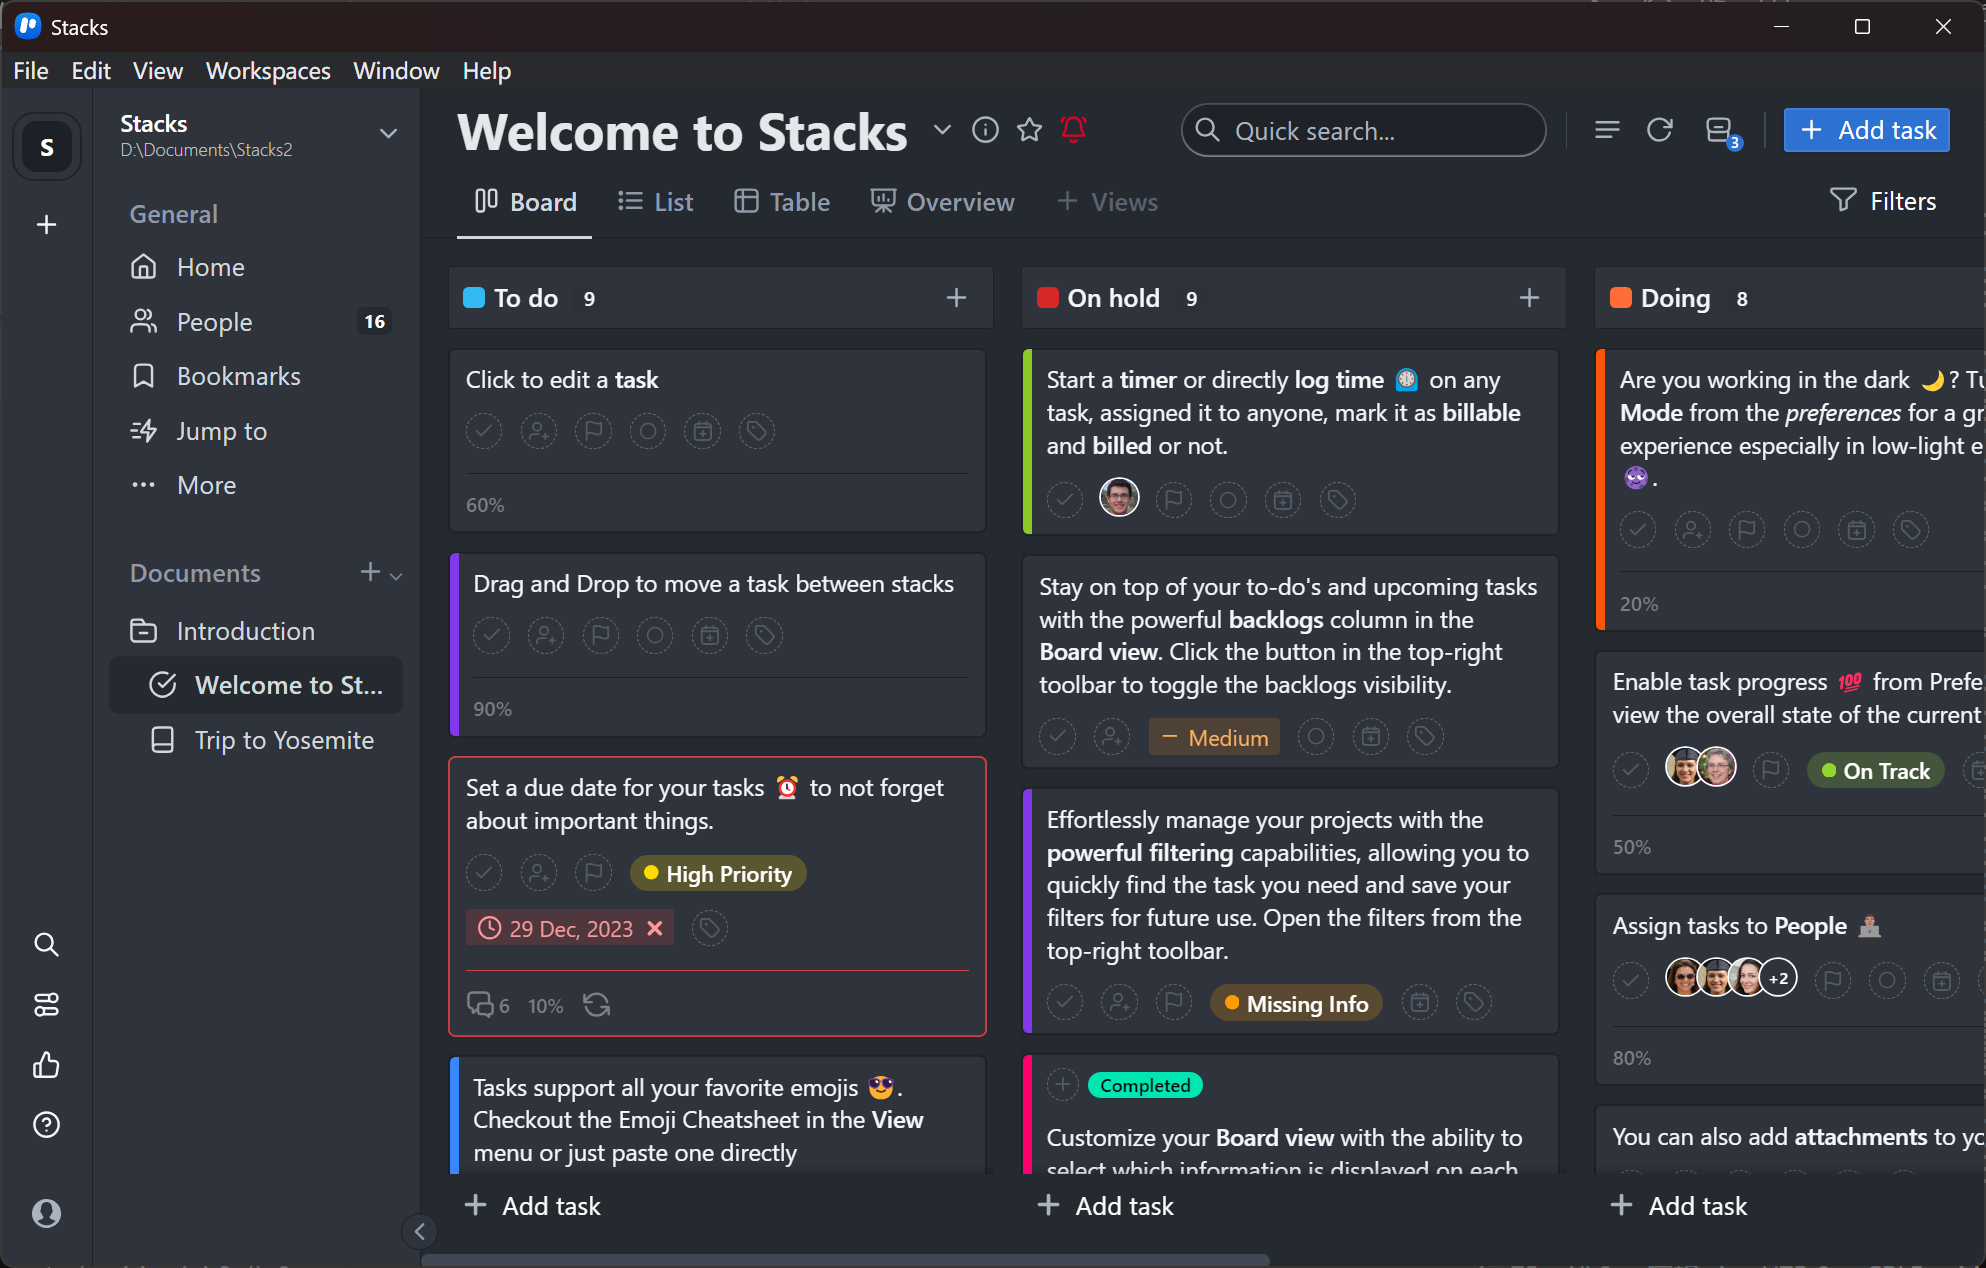This screenshot has height=1268, width=1986.
Task: Expand the Documents add chevron
Action: coord(396,575)
